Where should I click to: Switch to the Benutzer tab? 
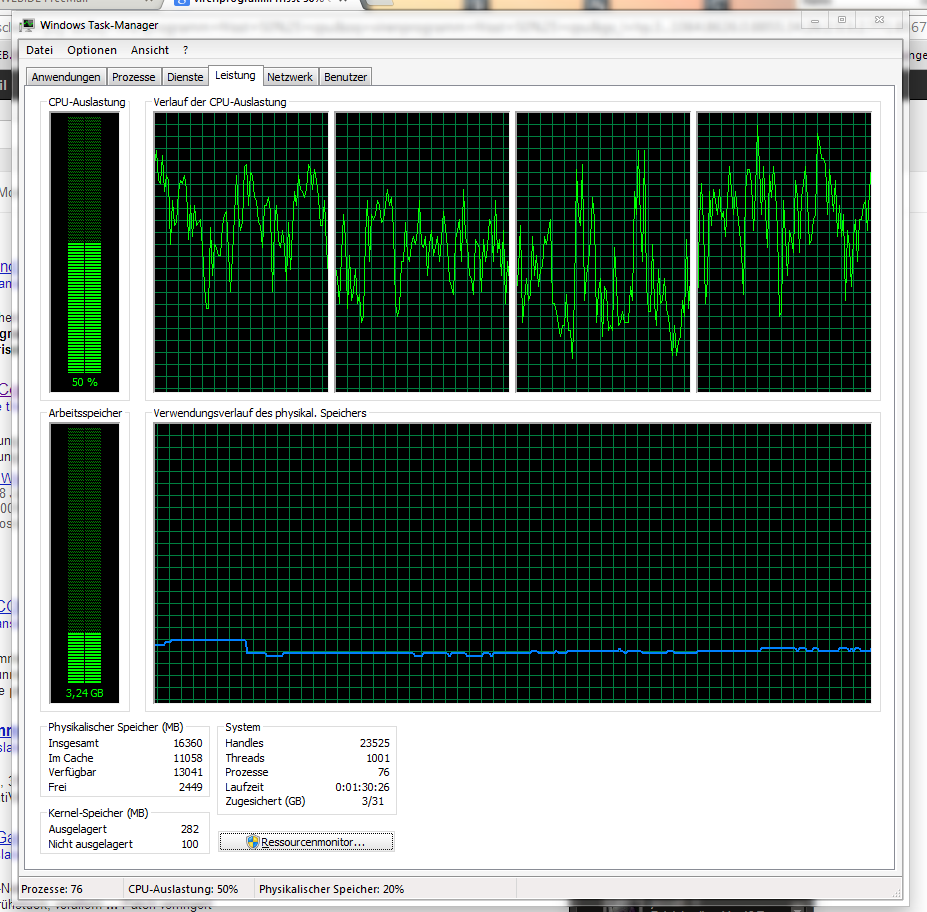pos(345,77)
